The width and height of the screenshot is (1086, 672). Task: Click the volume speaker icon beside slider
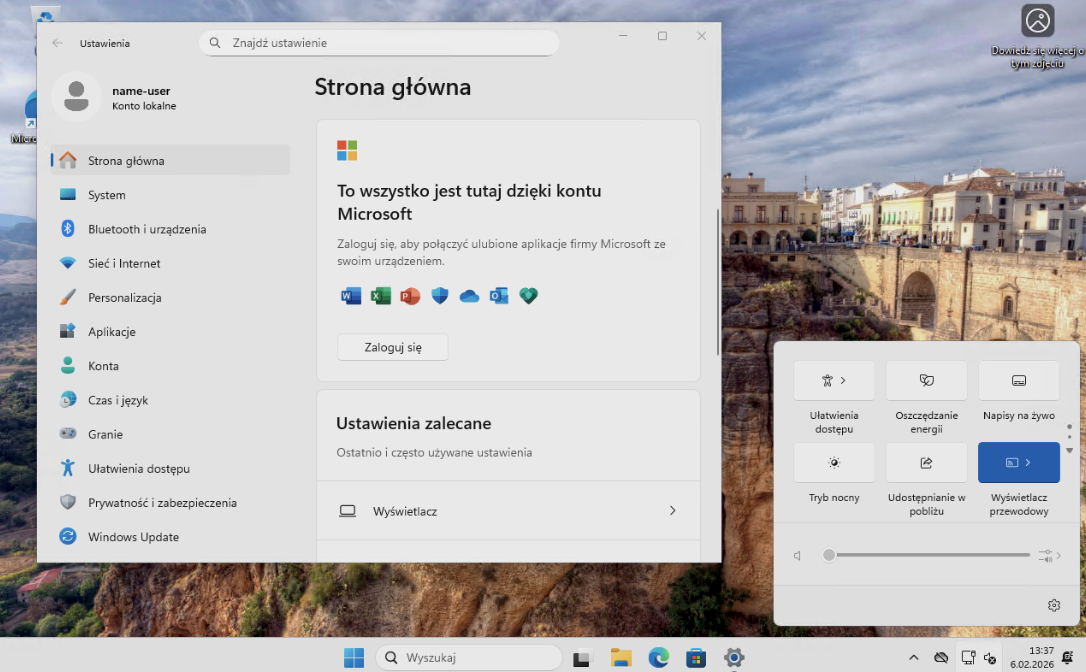click(x=798, y=556)
